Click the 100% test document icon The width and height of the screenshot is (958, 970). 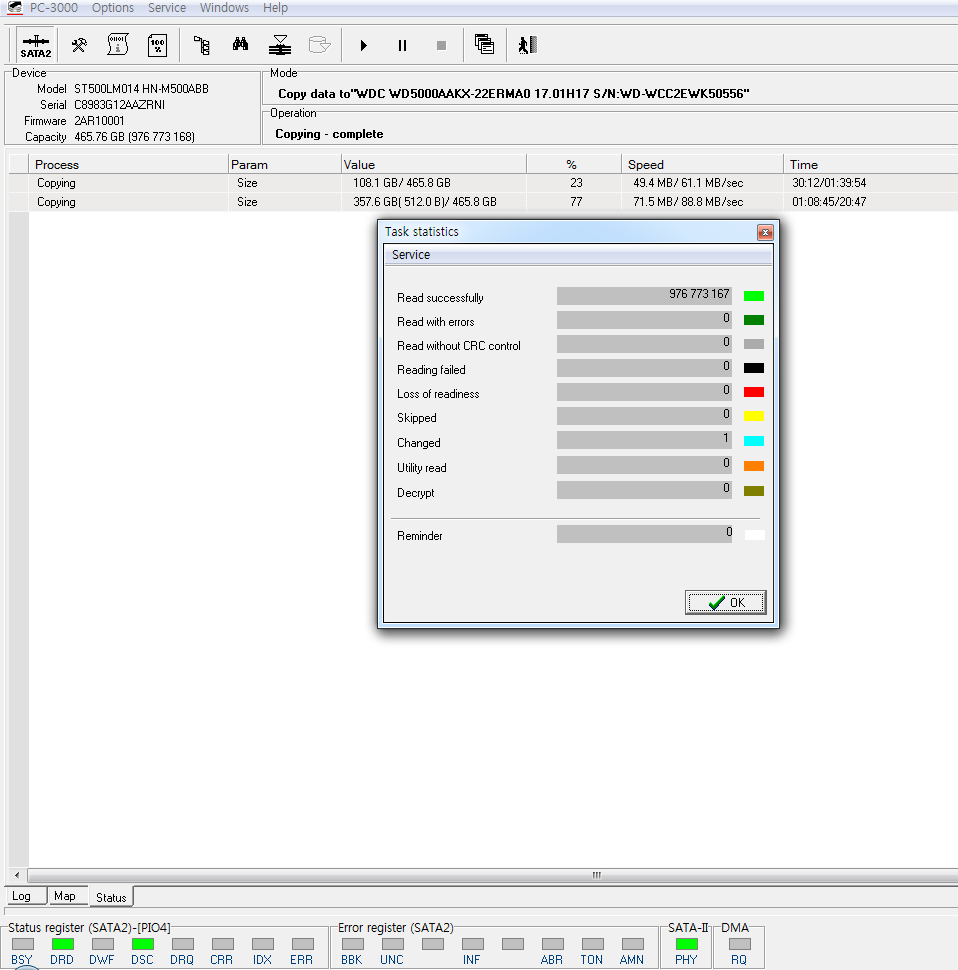(157, 45)
